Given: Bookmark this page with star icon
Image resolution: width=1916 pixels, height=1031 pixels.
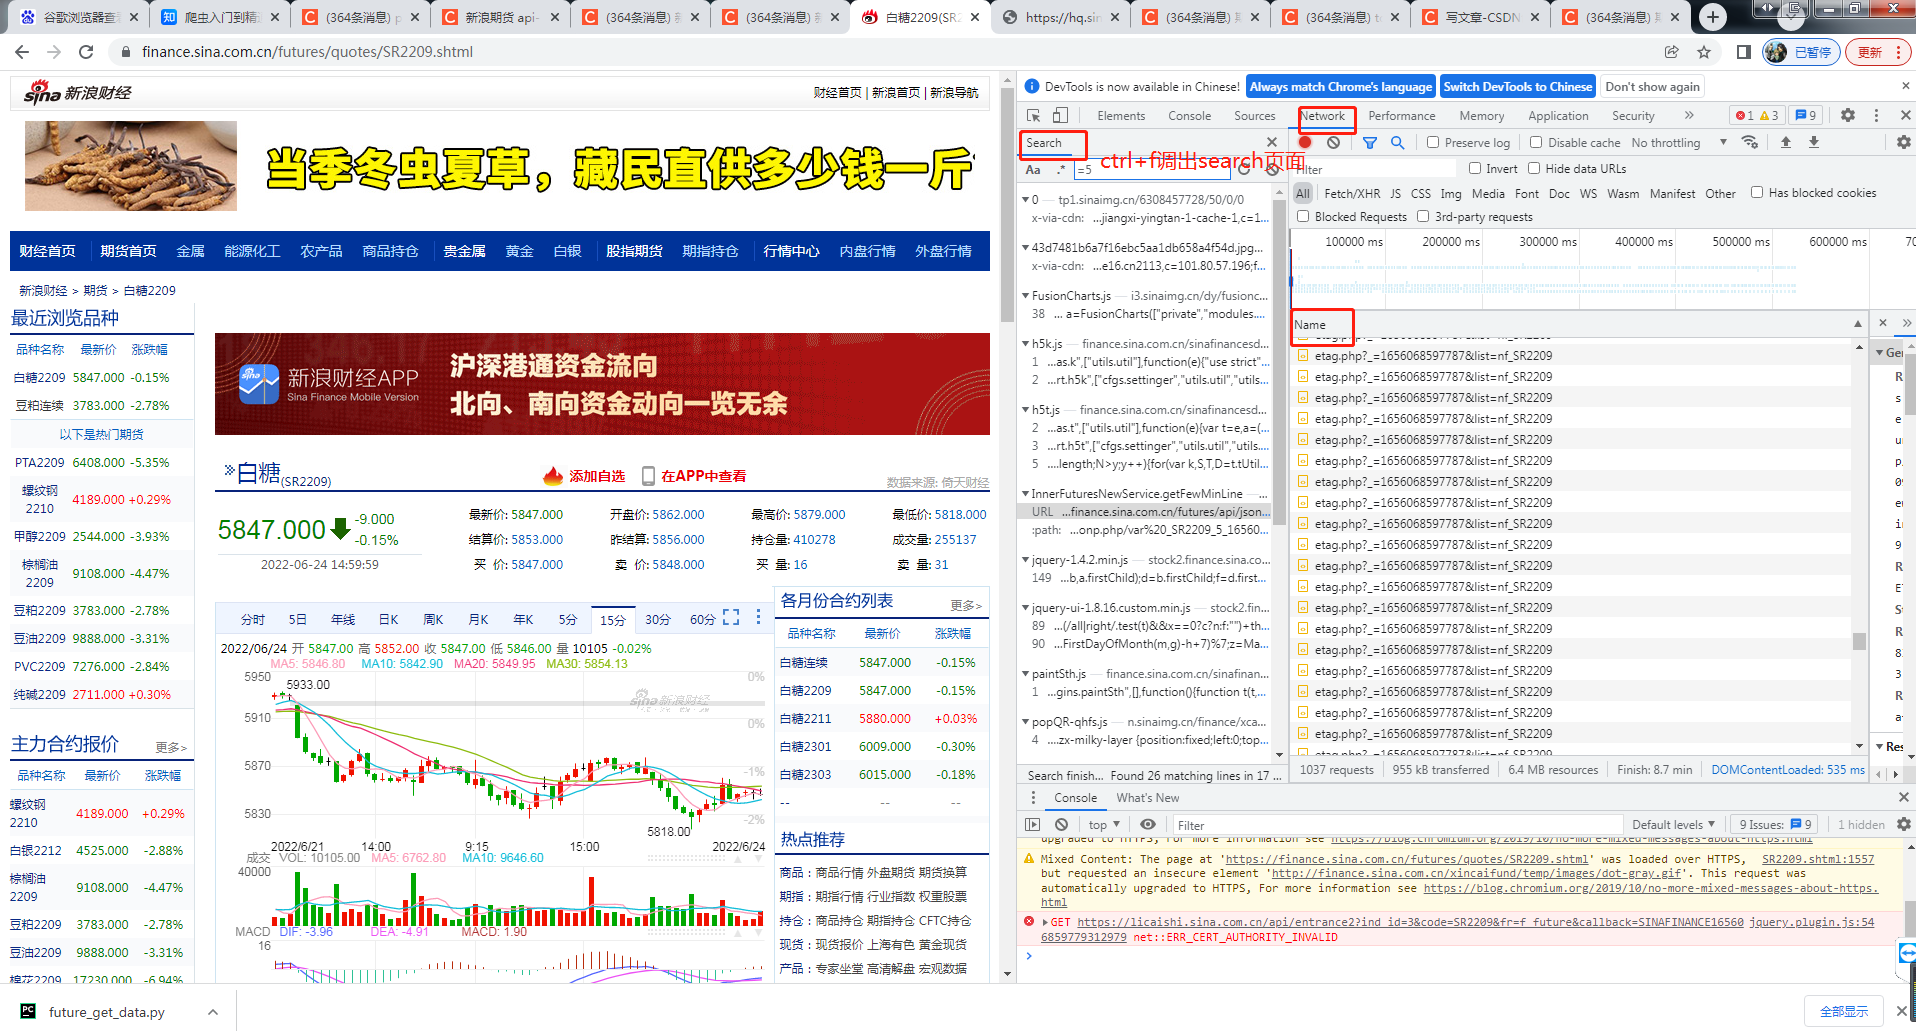Looking at the screenshot, I should pos(1704,52).
